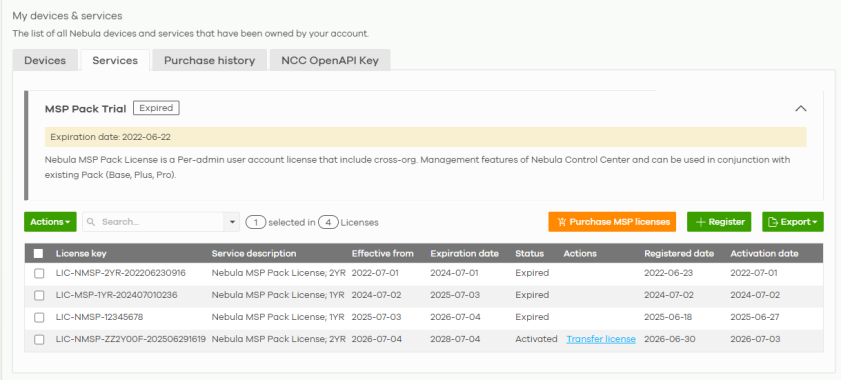Click license key LIC-NMSP-ZZ2Y00F-202506291619

coord(131,339)
